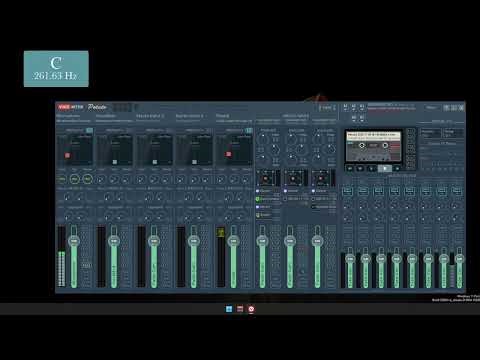Viewport: 480px width, 360px height.
Task: Toggle the teal button atop hardware input 5 panel
Action: point(249,130)
